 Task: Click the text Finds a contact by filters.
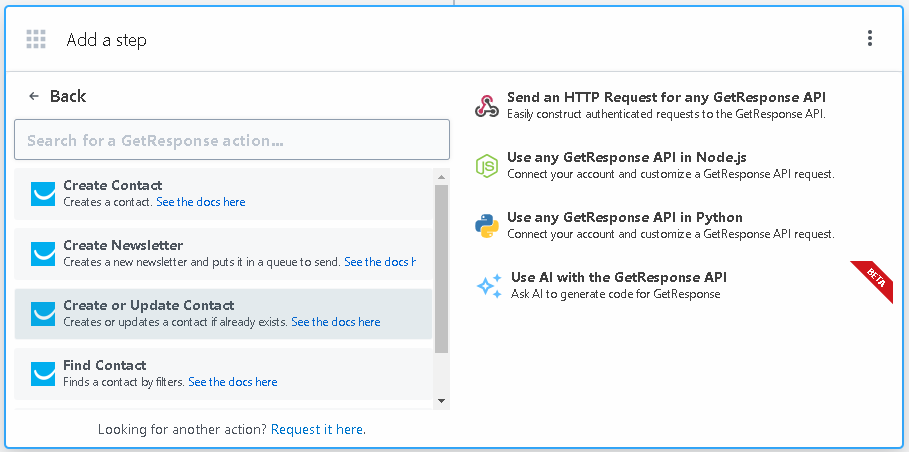[x=124, y=382]
